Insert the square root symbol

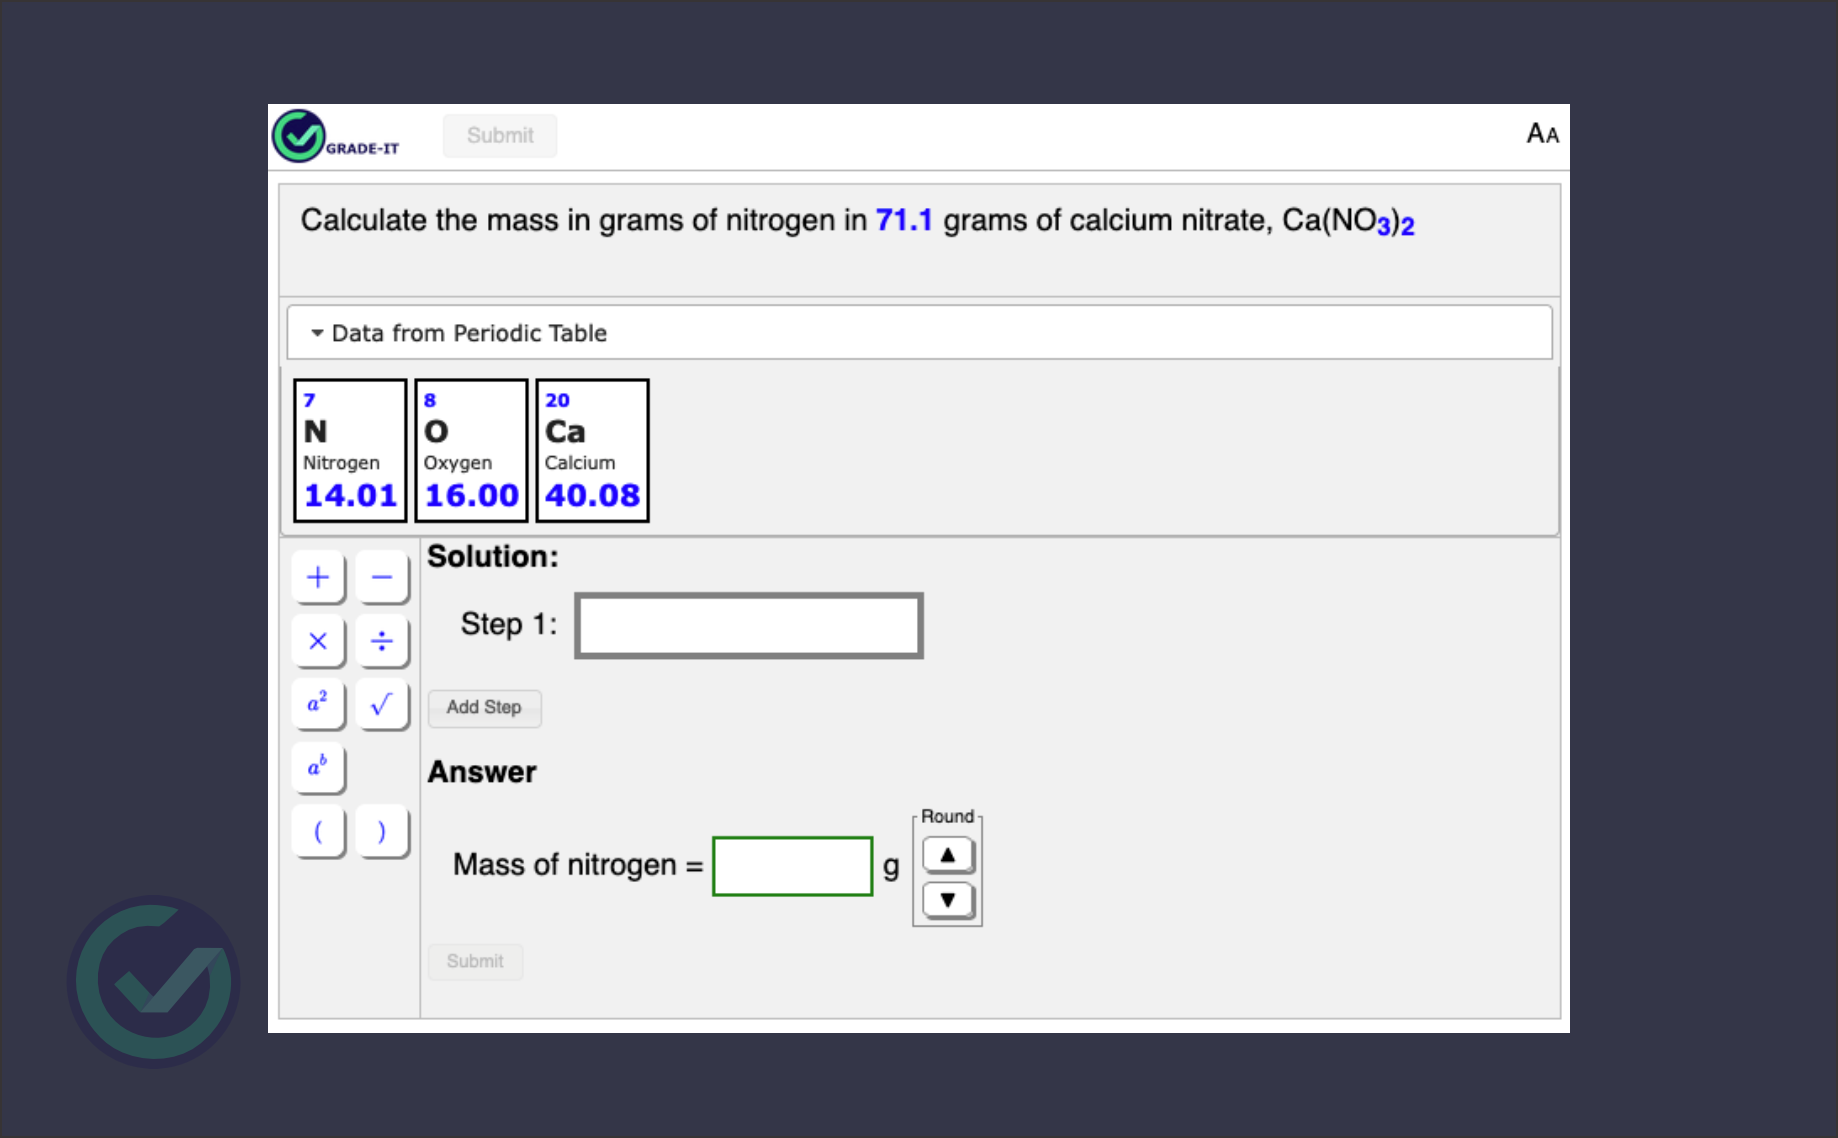tap(382, 704)
